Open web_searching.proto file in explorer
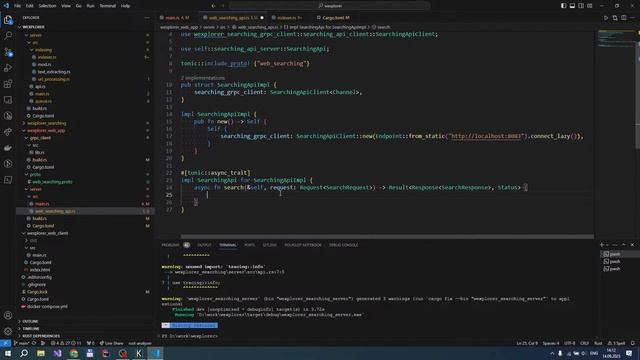 (52, 182)
